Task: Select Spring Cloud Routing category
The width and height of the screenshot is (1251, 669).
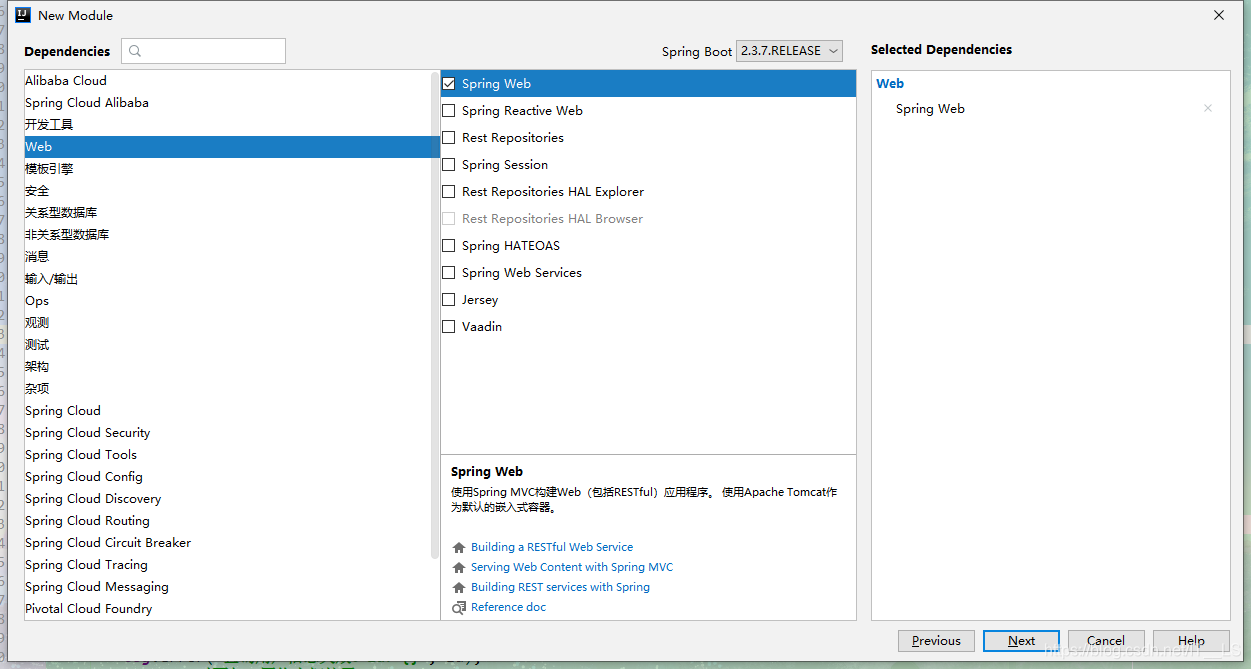Action: pos(228,521)
